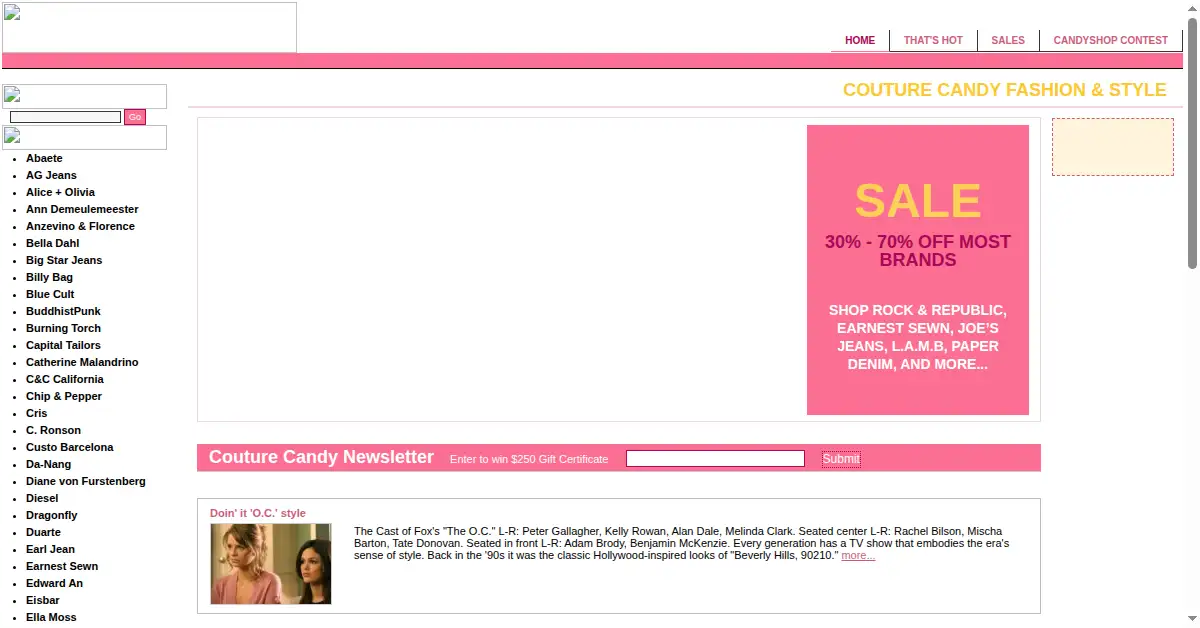
Task: Open the AG Jeans brand link
Action: coord(51,175)
